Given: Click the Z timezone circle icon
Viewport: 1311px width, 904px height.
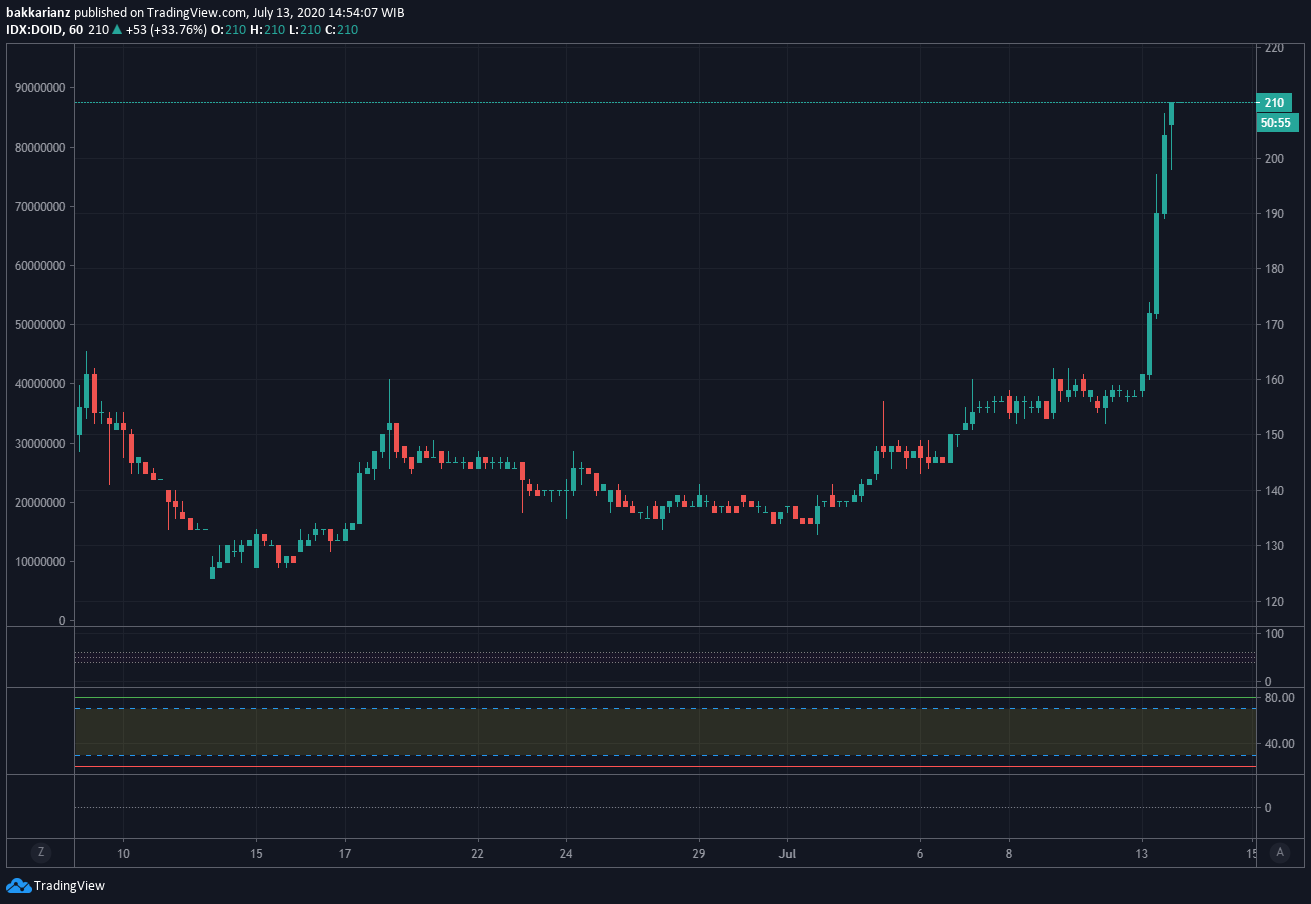Looking at the screenshot, I should coord(40,852).
